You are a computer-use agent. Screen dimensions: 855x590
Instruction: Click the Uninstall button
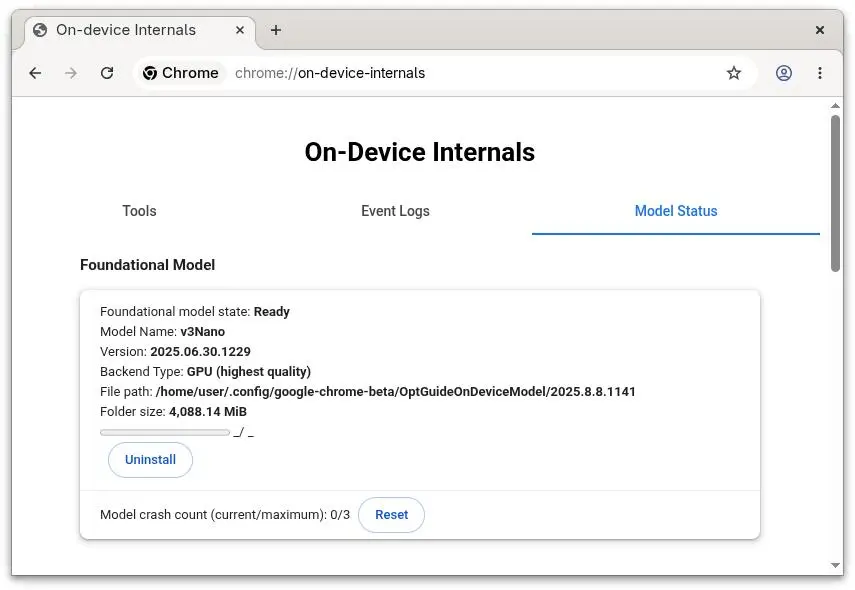(x=150, y=460)
